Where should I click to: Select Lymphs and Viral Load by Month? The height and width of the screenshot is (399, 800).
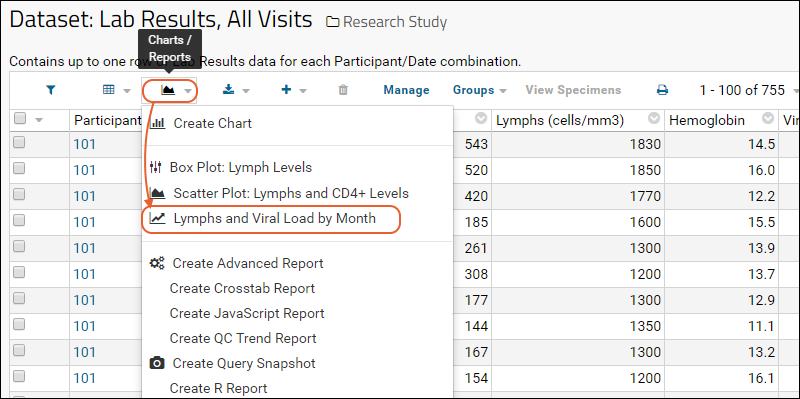tap(274, 218)
